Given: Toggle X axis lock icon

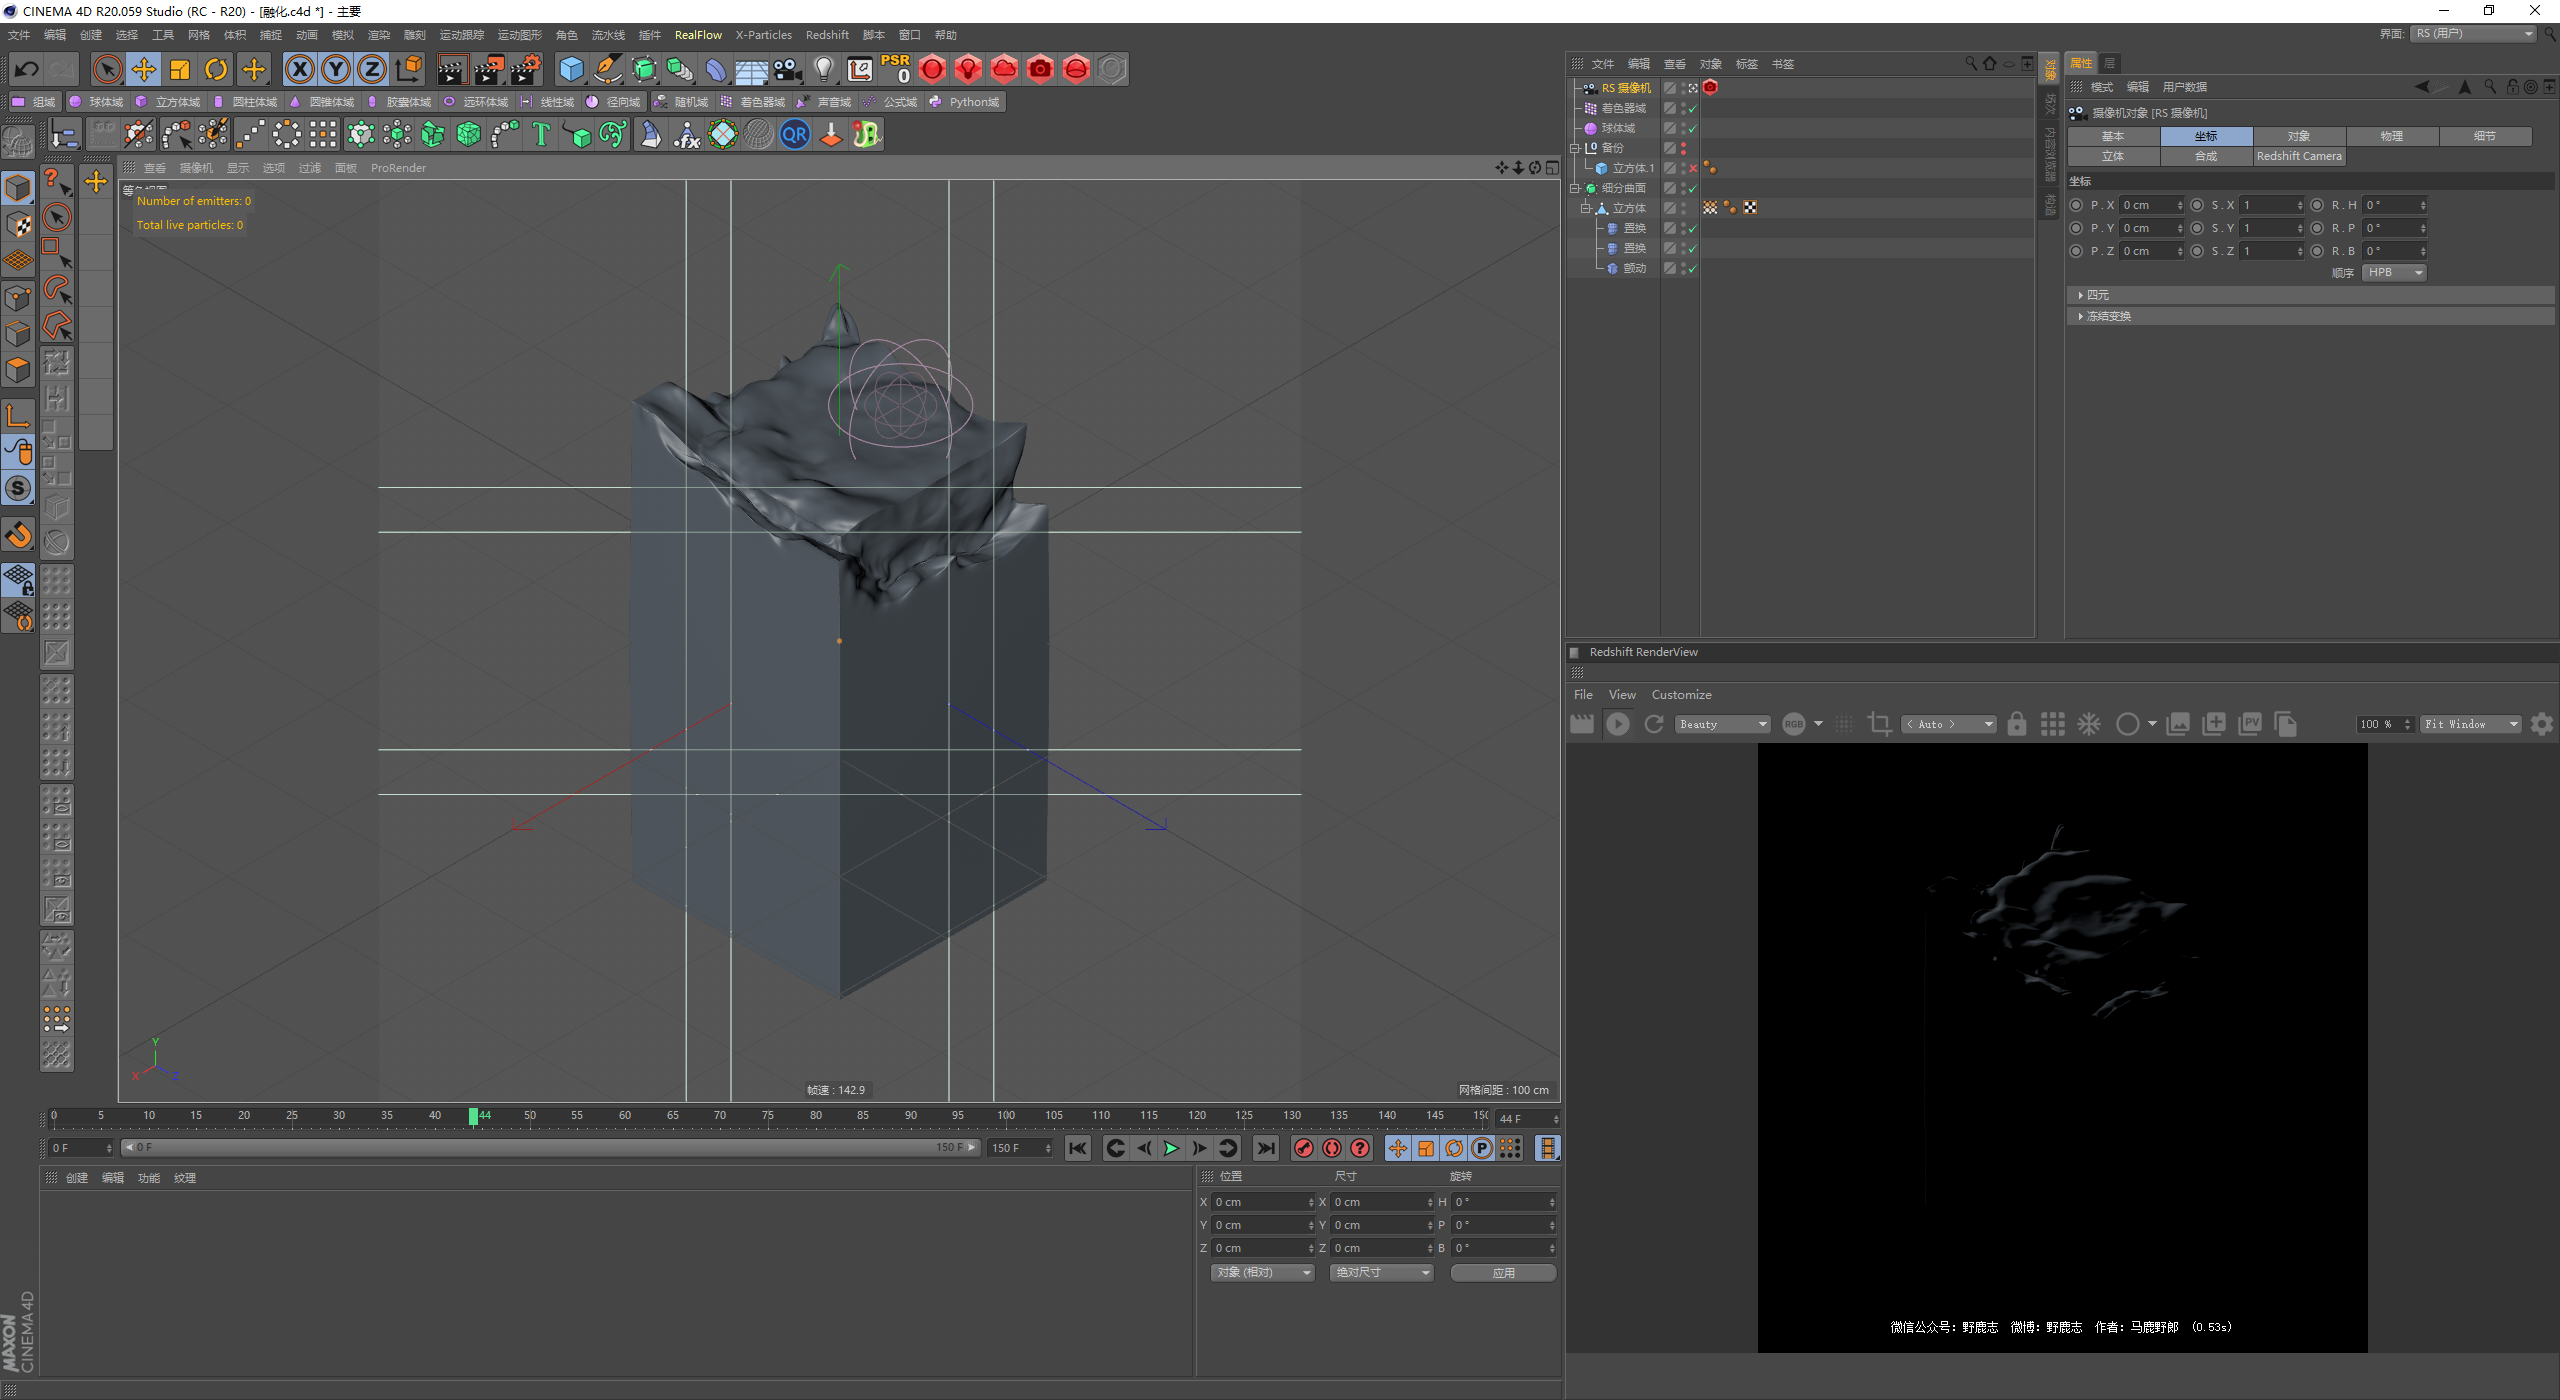Looking at the screenshot, I should click(x=299, y=69).
